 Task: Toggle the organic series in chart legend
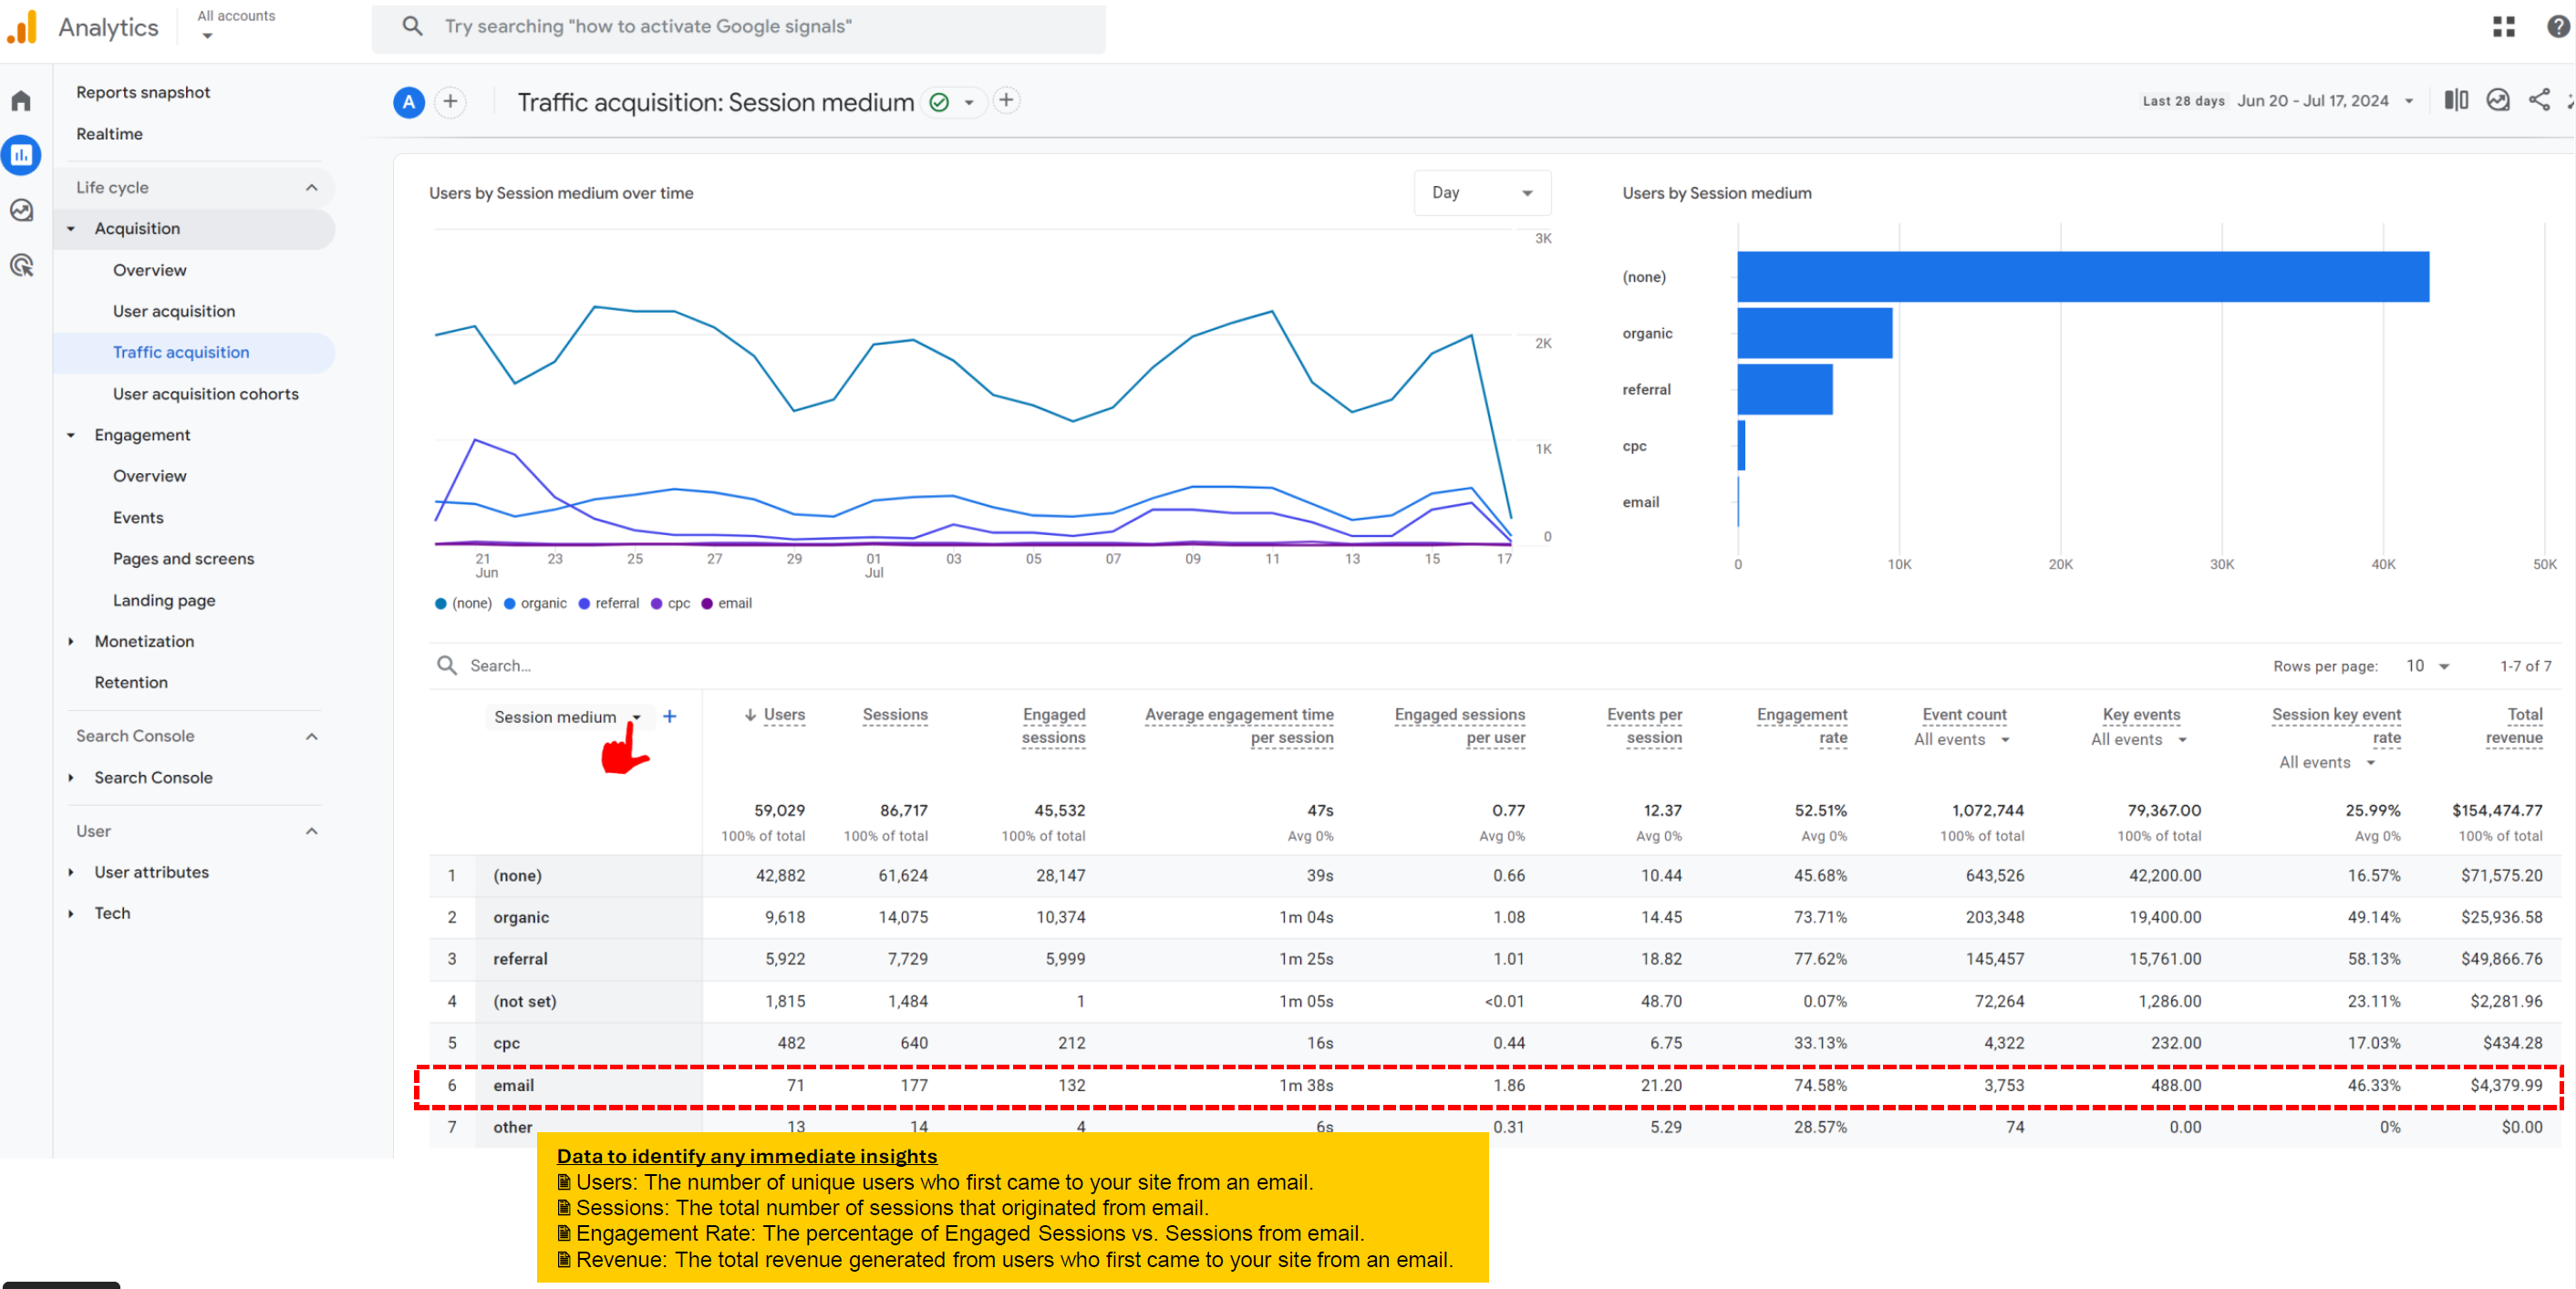535,603
